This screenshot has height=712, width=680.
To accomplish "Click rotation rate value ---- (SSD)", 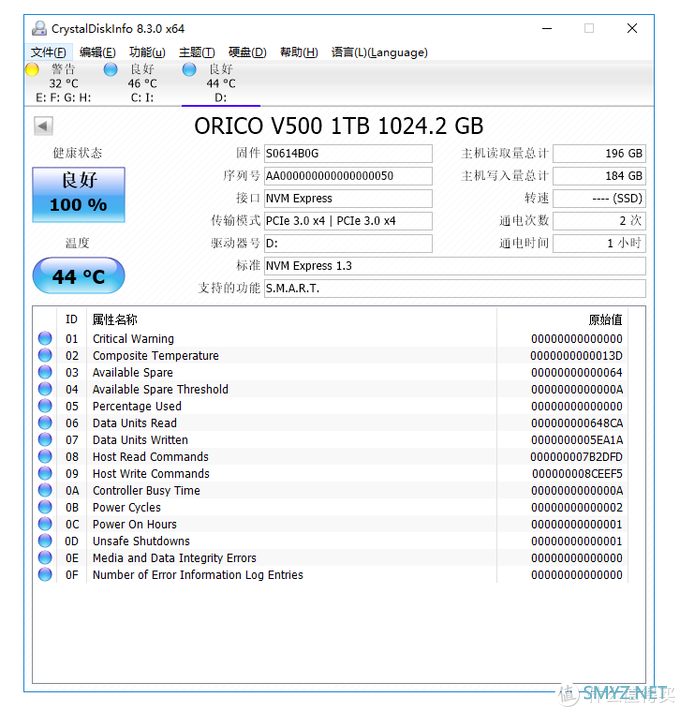I will [599, 198].
